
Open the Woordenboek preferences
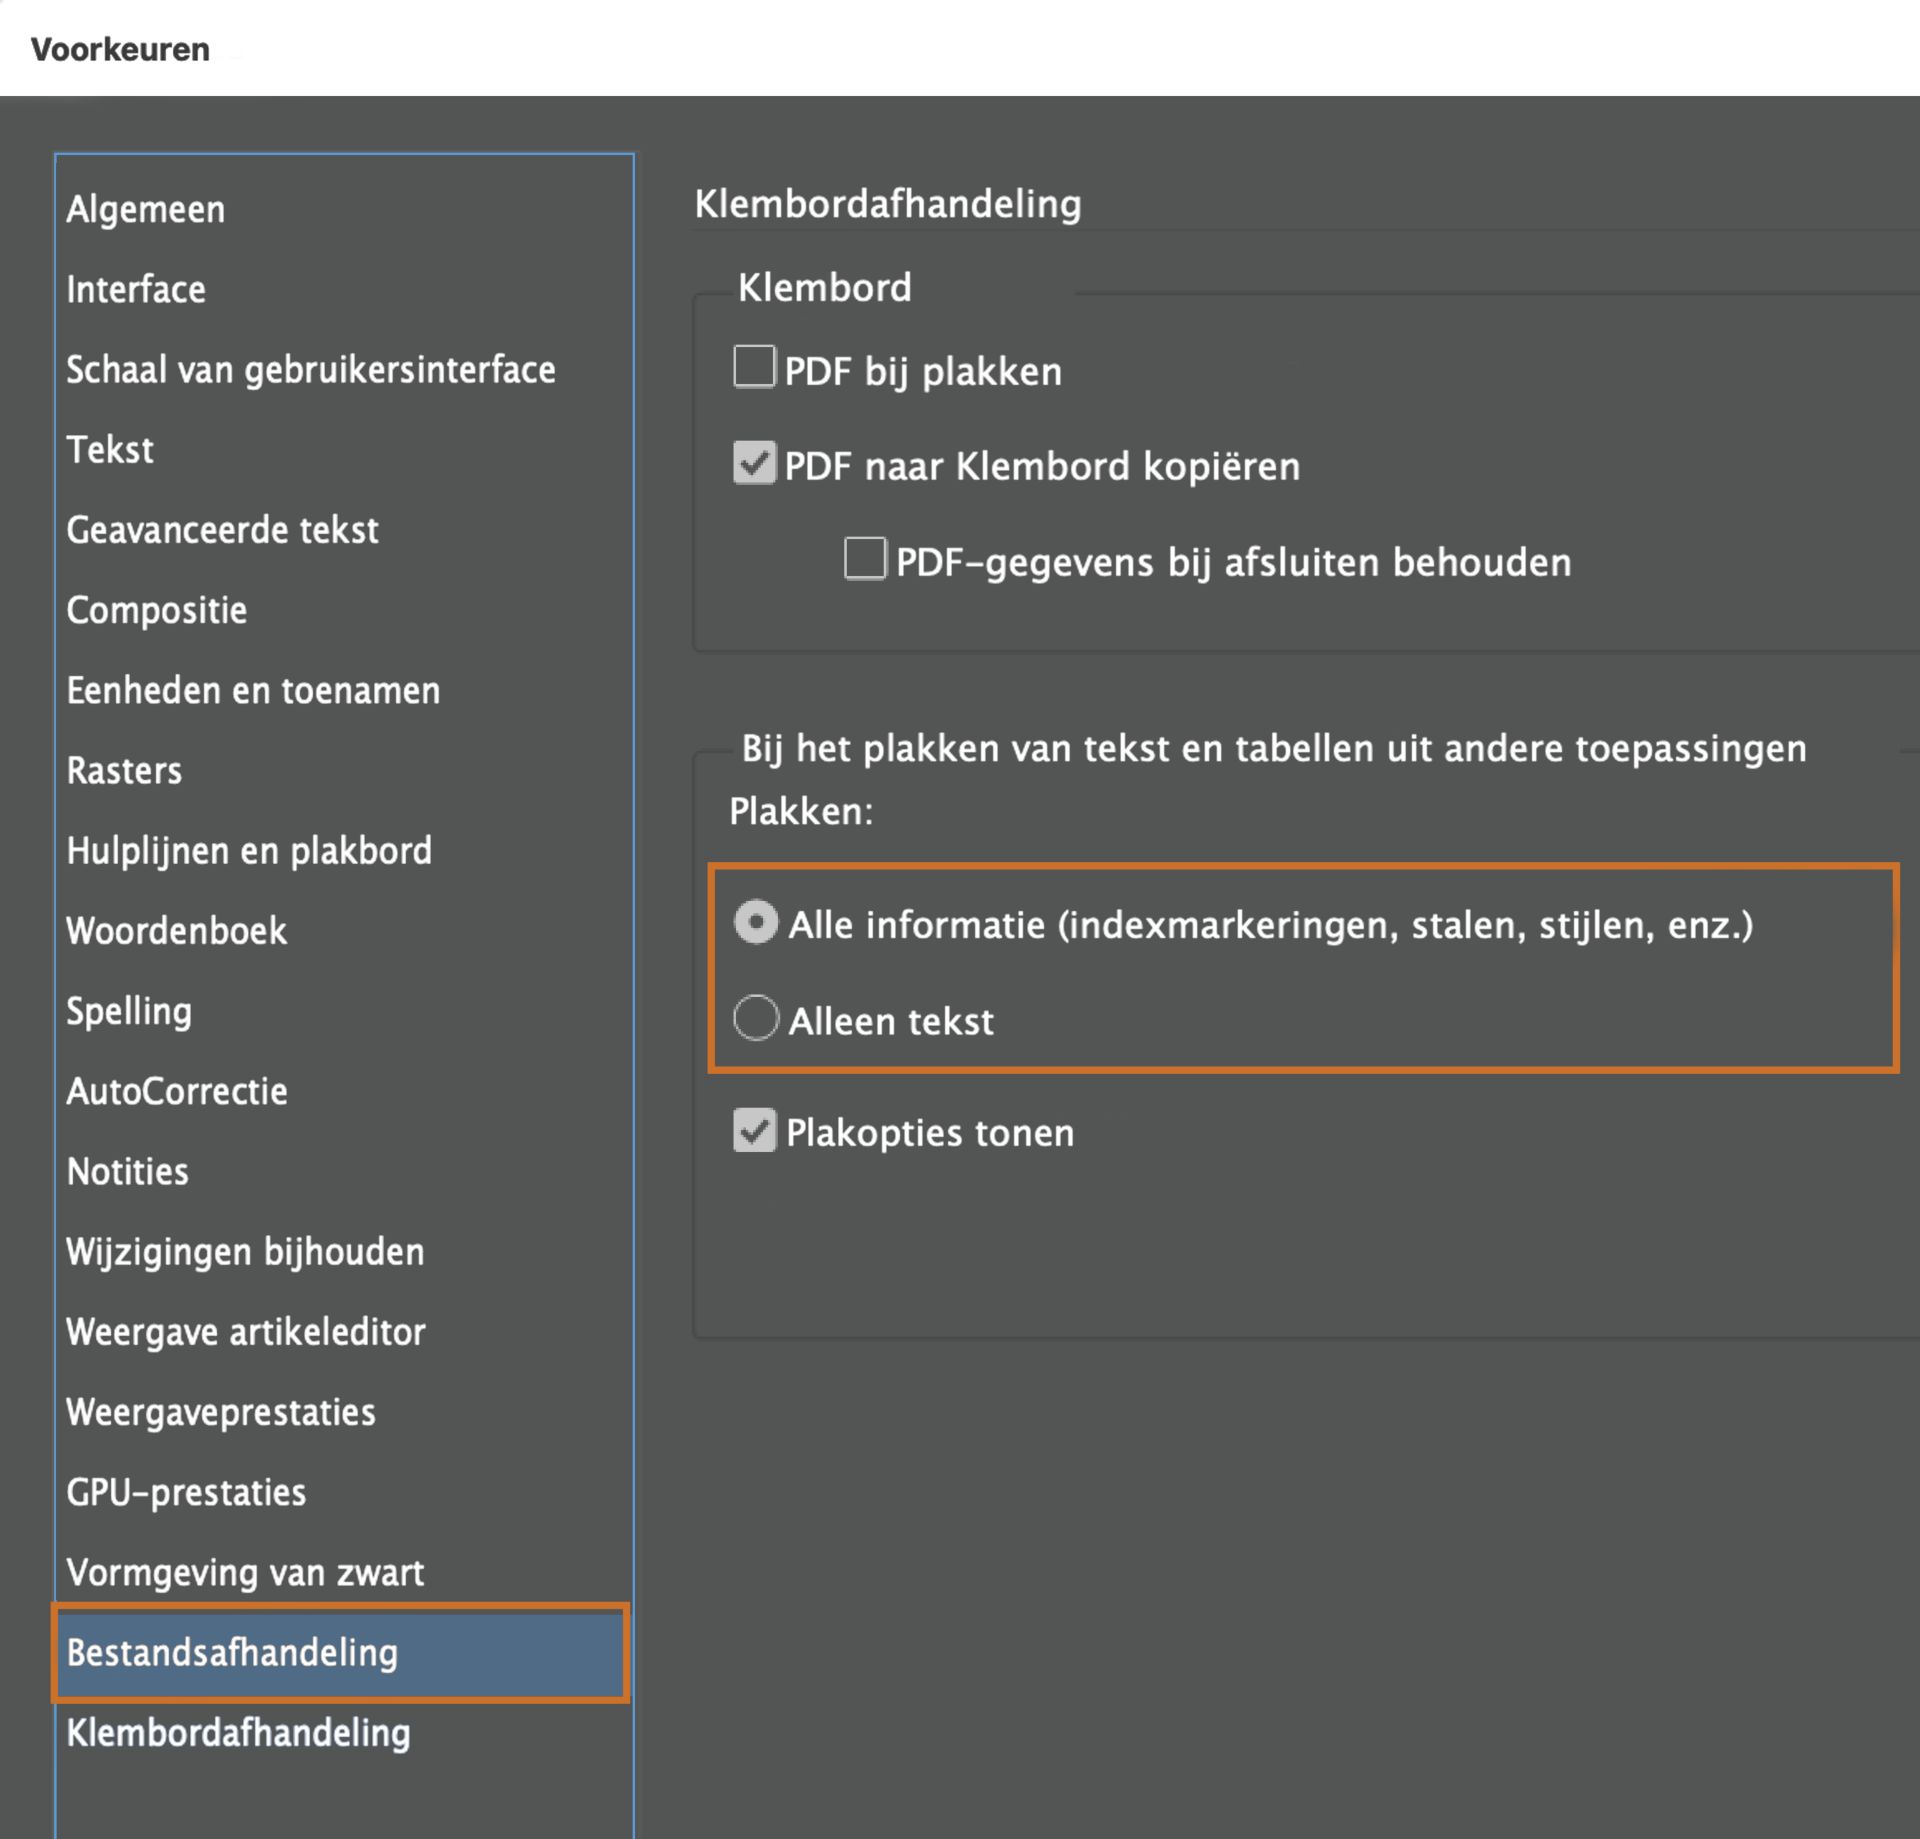tap(176, 930)
